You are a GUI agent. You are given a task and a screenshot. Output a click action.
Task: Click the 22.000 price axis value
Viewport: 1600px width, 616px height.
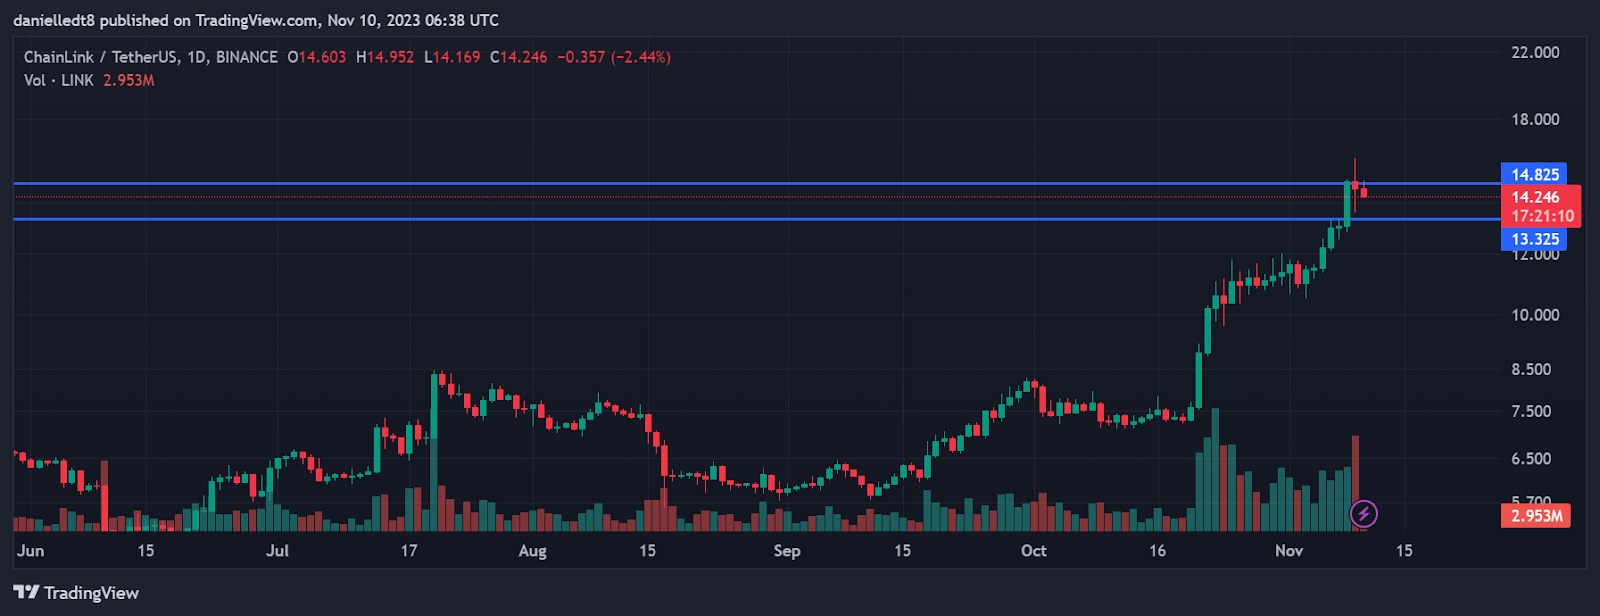(x=1535, y=52)
